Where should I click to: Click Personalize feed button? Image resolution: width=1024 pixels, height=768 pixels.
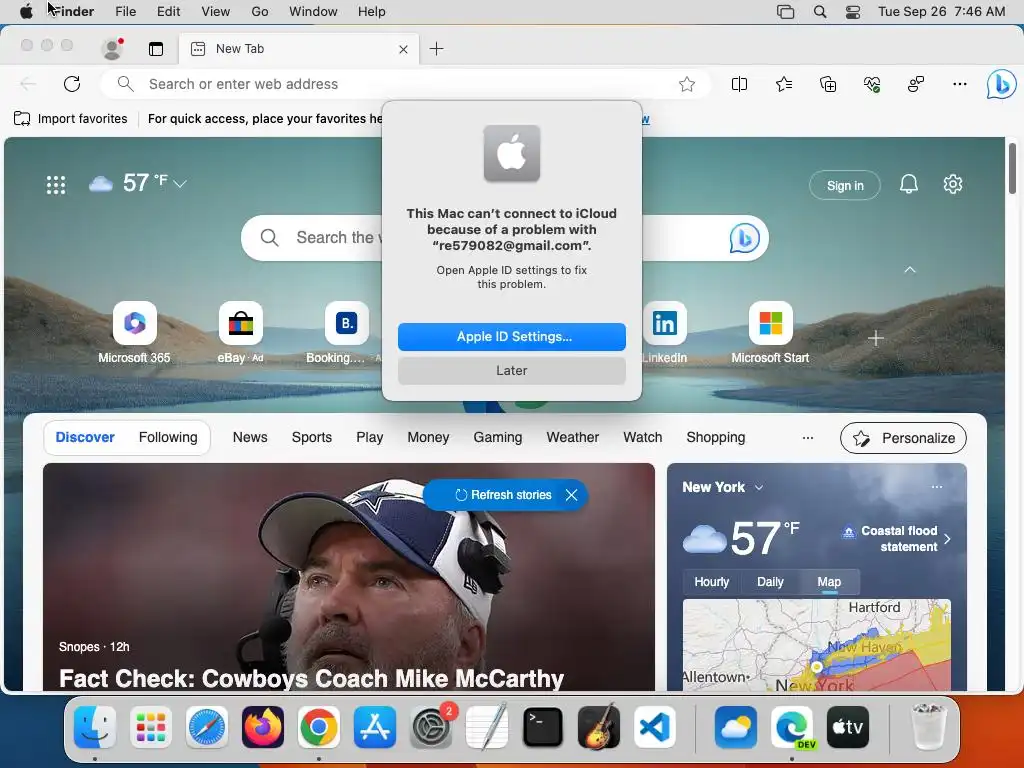(x=903, y=438)
